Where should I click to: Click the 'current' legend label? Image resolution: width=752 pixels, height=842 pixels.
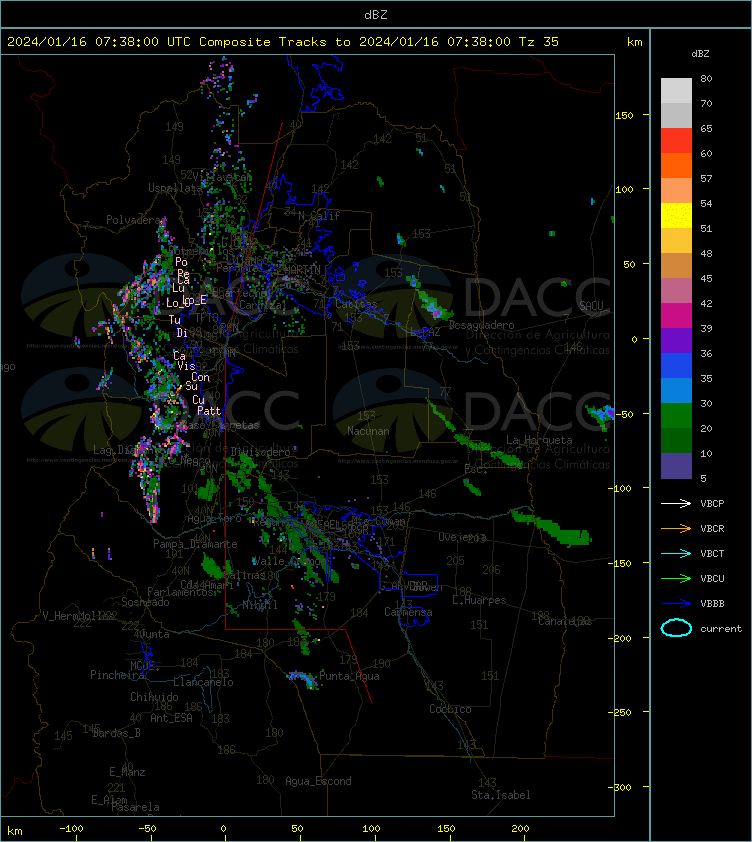721,628
